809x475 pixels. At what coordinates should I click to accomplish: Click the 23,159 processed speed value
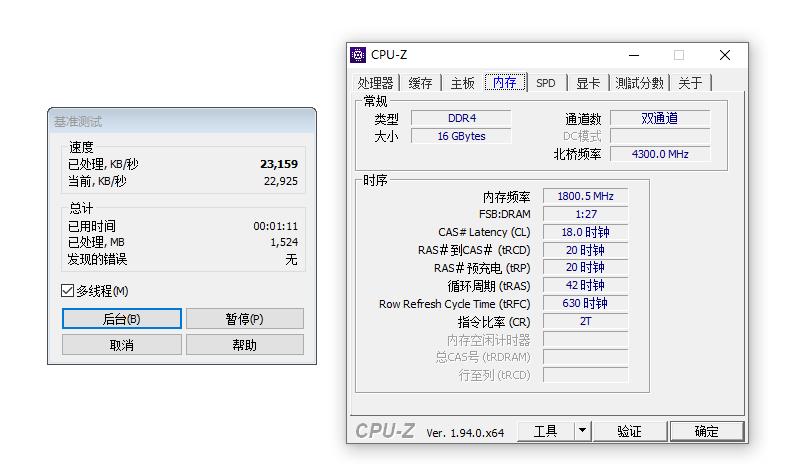tap(279, 164)
